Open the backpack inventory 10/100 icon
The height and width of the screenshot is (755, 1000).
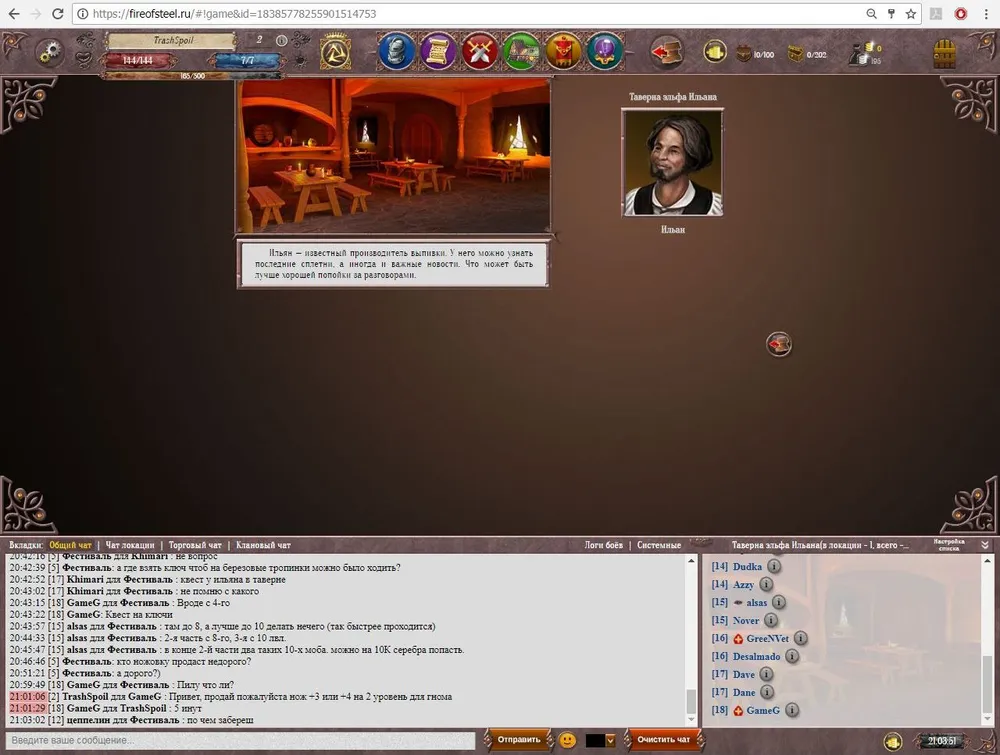(x=744, y=54)
